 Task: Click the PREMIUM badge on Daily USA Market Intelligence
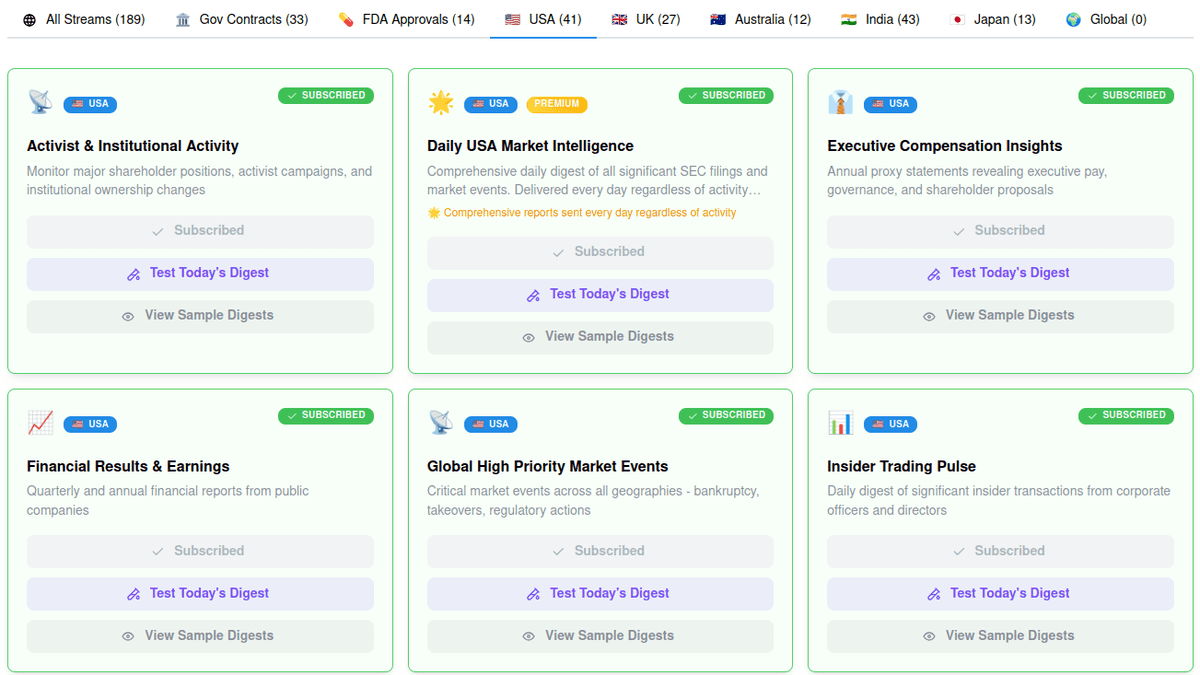pos(556,103)
